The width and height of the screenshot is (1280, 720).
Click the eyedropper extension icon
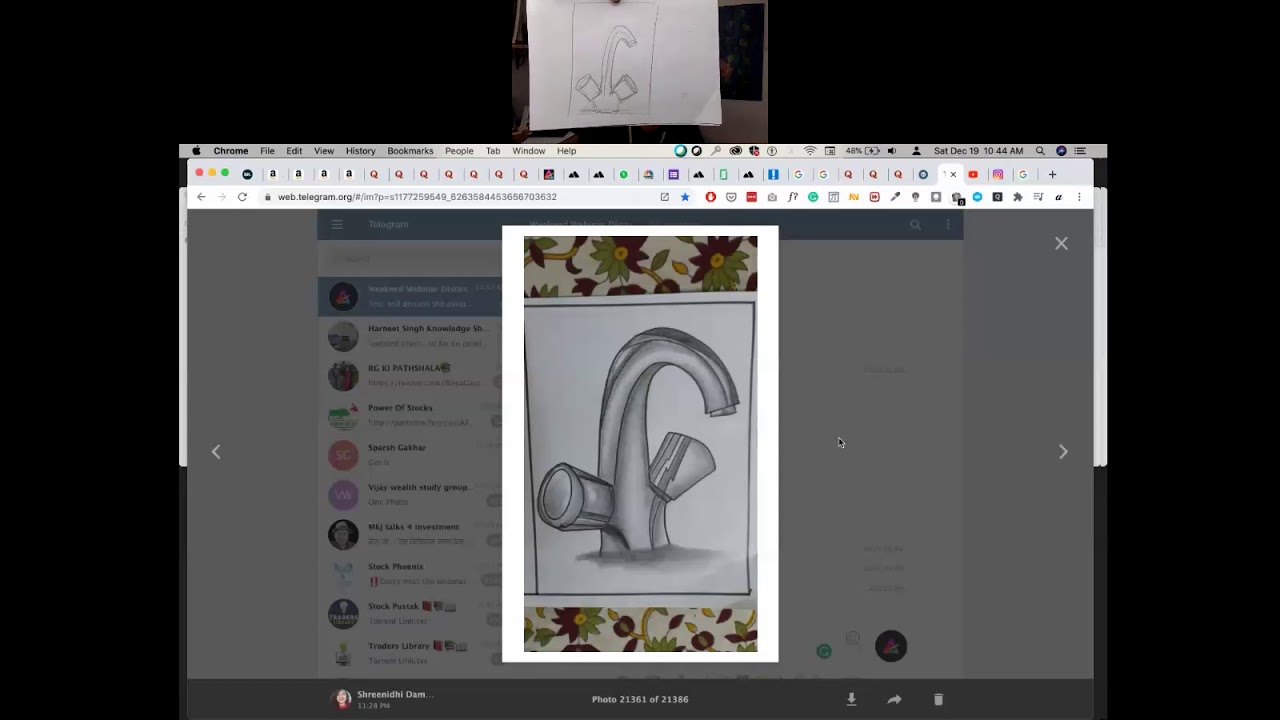pyautogui.click(x=895, y=197)
